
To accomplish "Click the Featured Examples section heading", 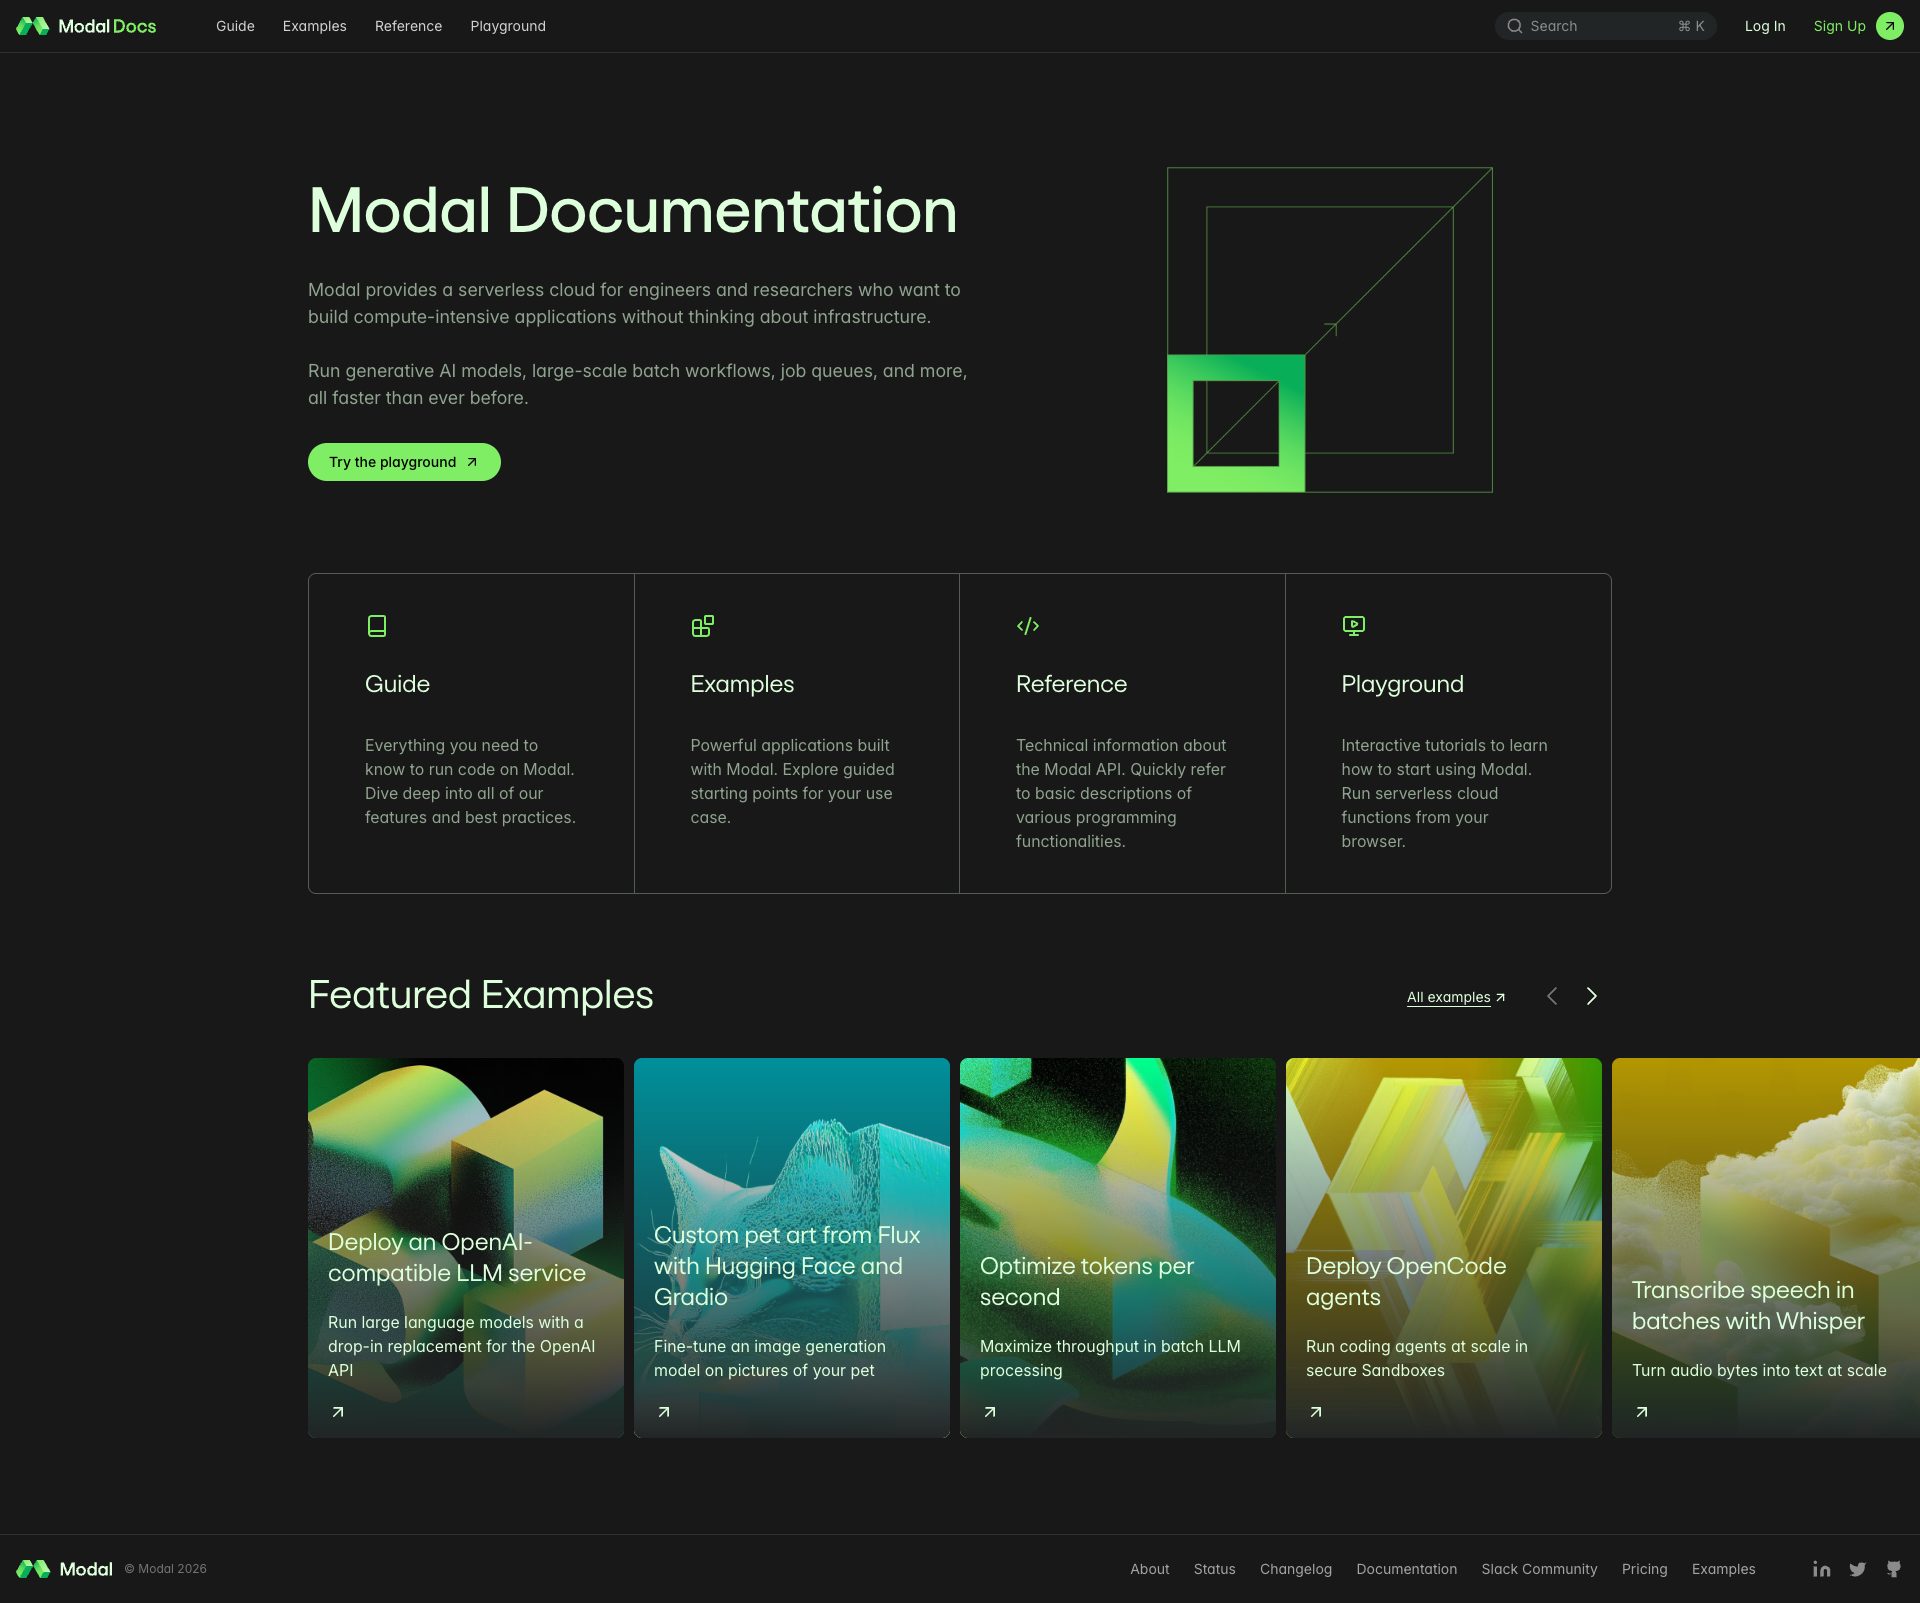I will pyautogui.click(x=480, y=995).
